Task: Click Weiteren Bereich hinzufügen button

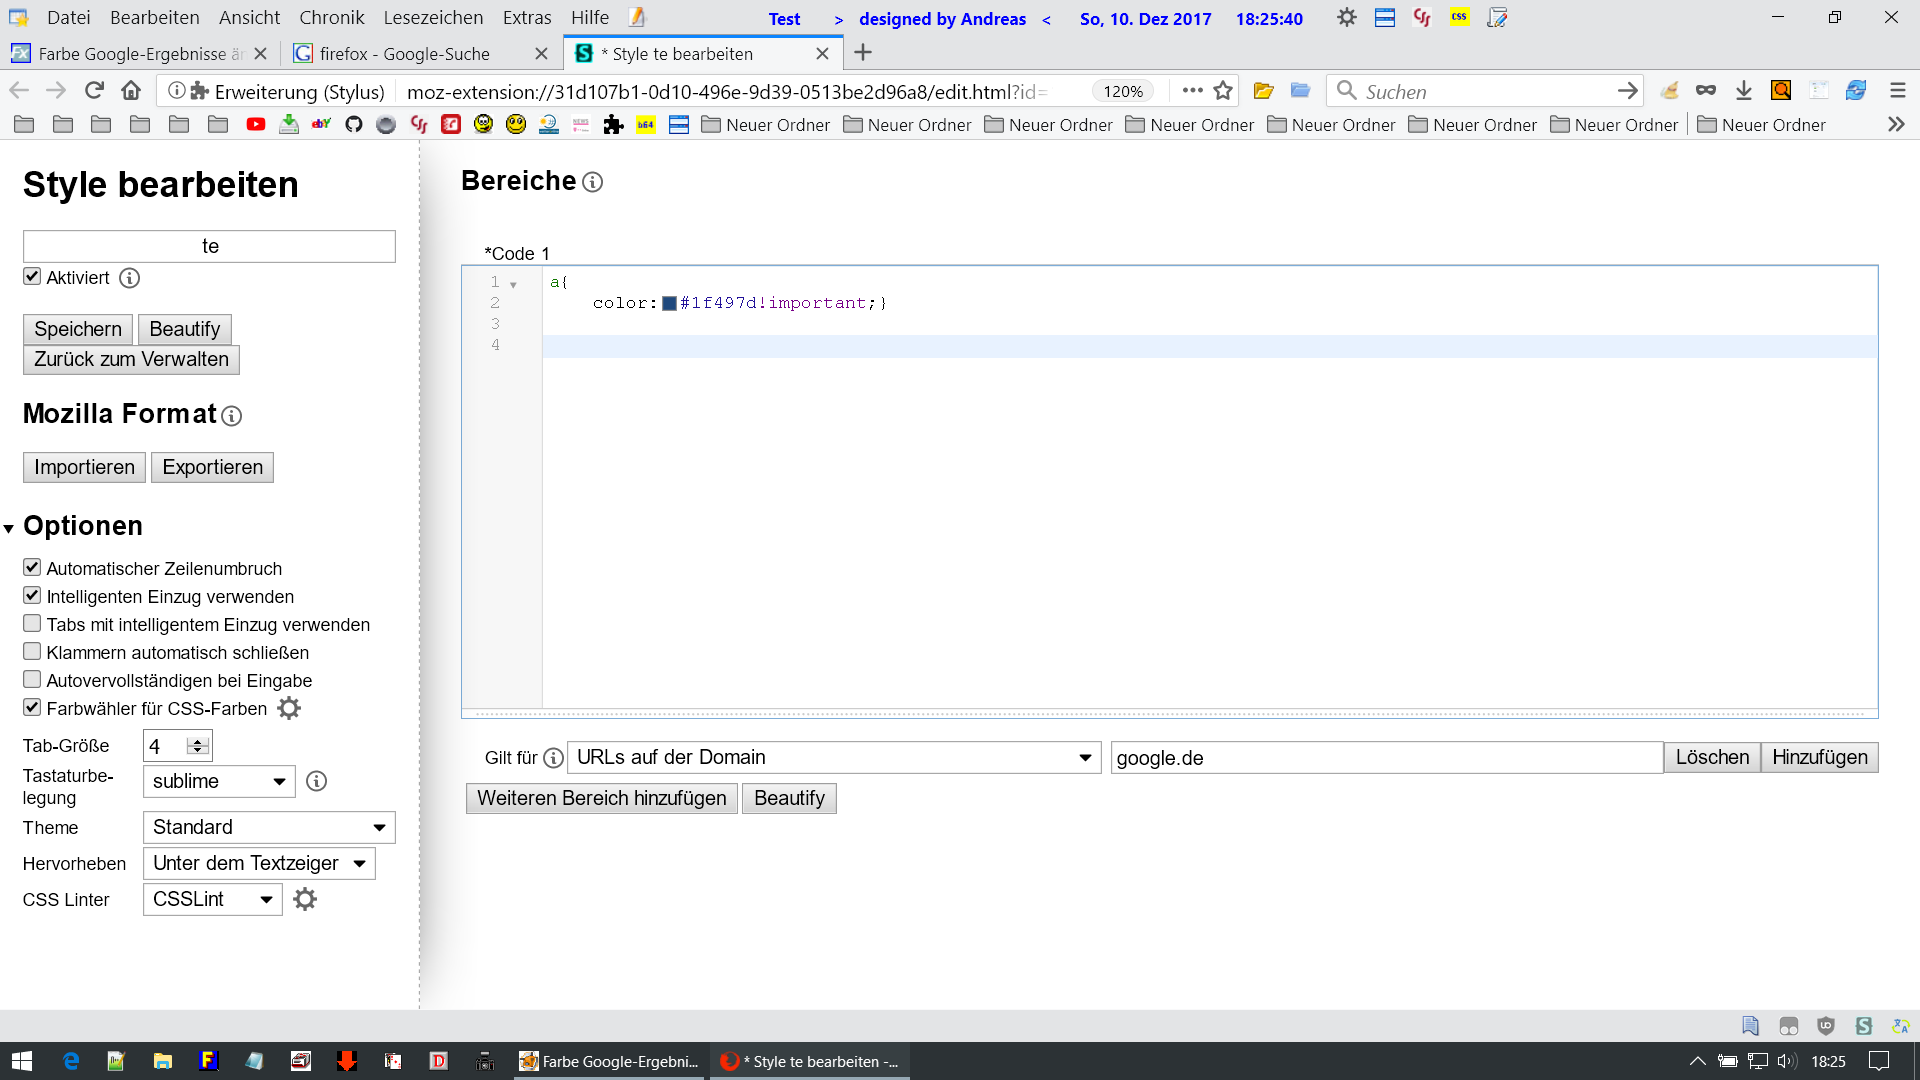Action: [601, 798]
